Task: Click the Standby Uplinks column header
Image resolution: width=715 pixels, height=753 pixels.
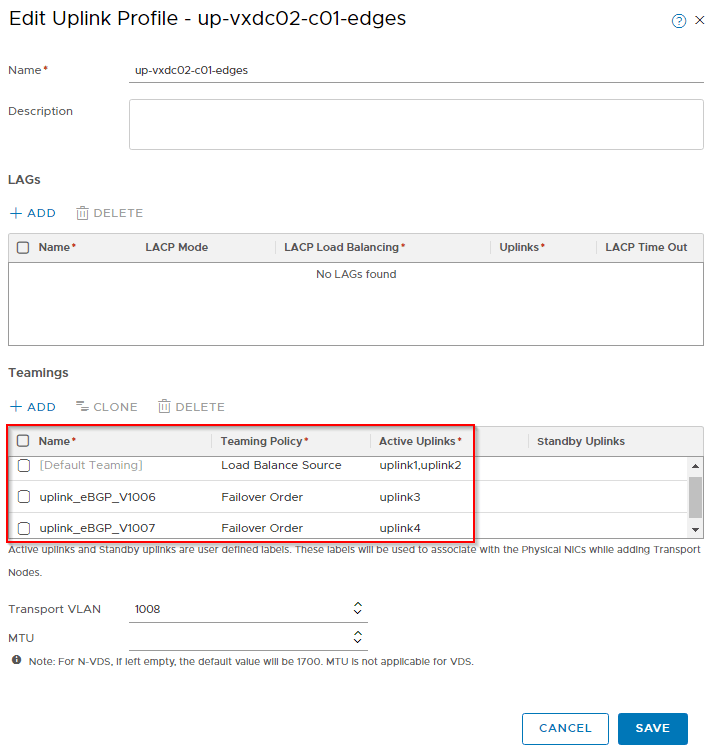Action: click(581, 441)
